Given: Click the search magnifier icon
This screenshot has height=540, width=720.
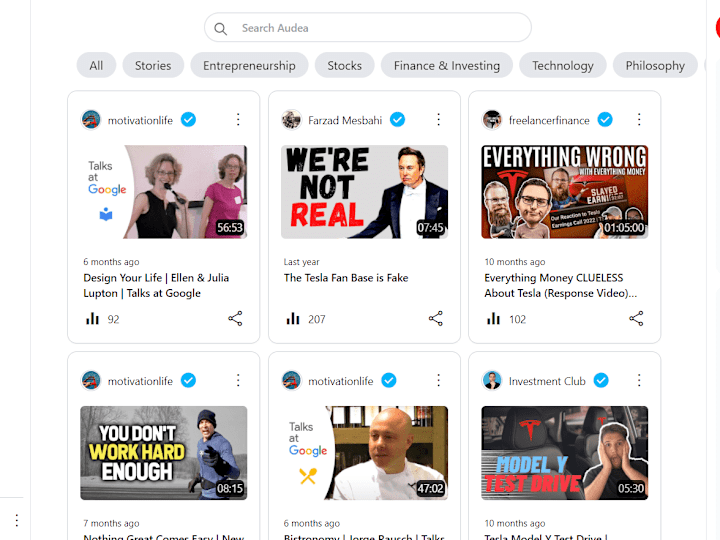Looking at the screenshot, I should point(220,28).
